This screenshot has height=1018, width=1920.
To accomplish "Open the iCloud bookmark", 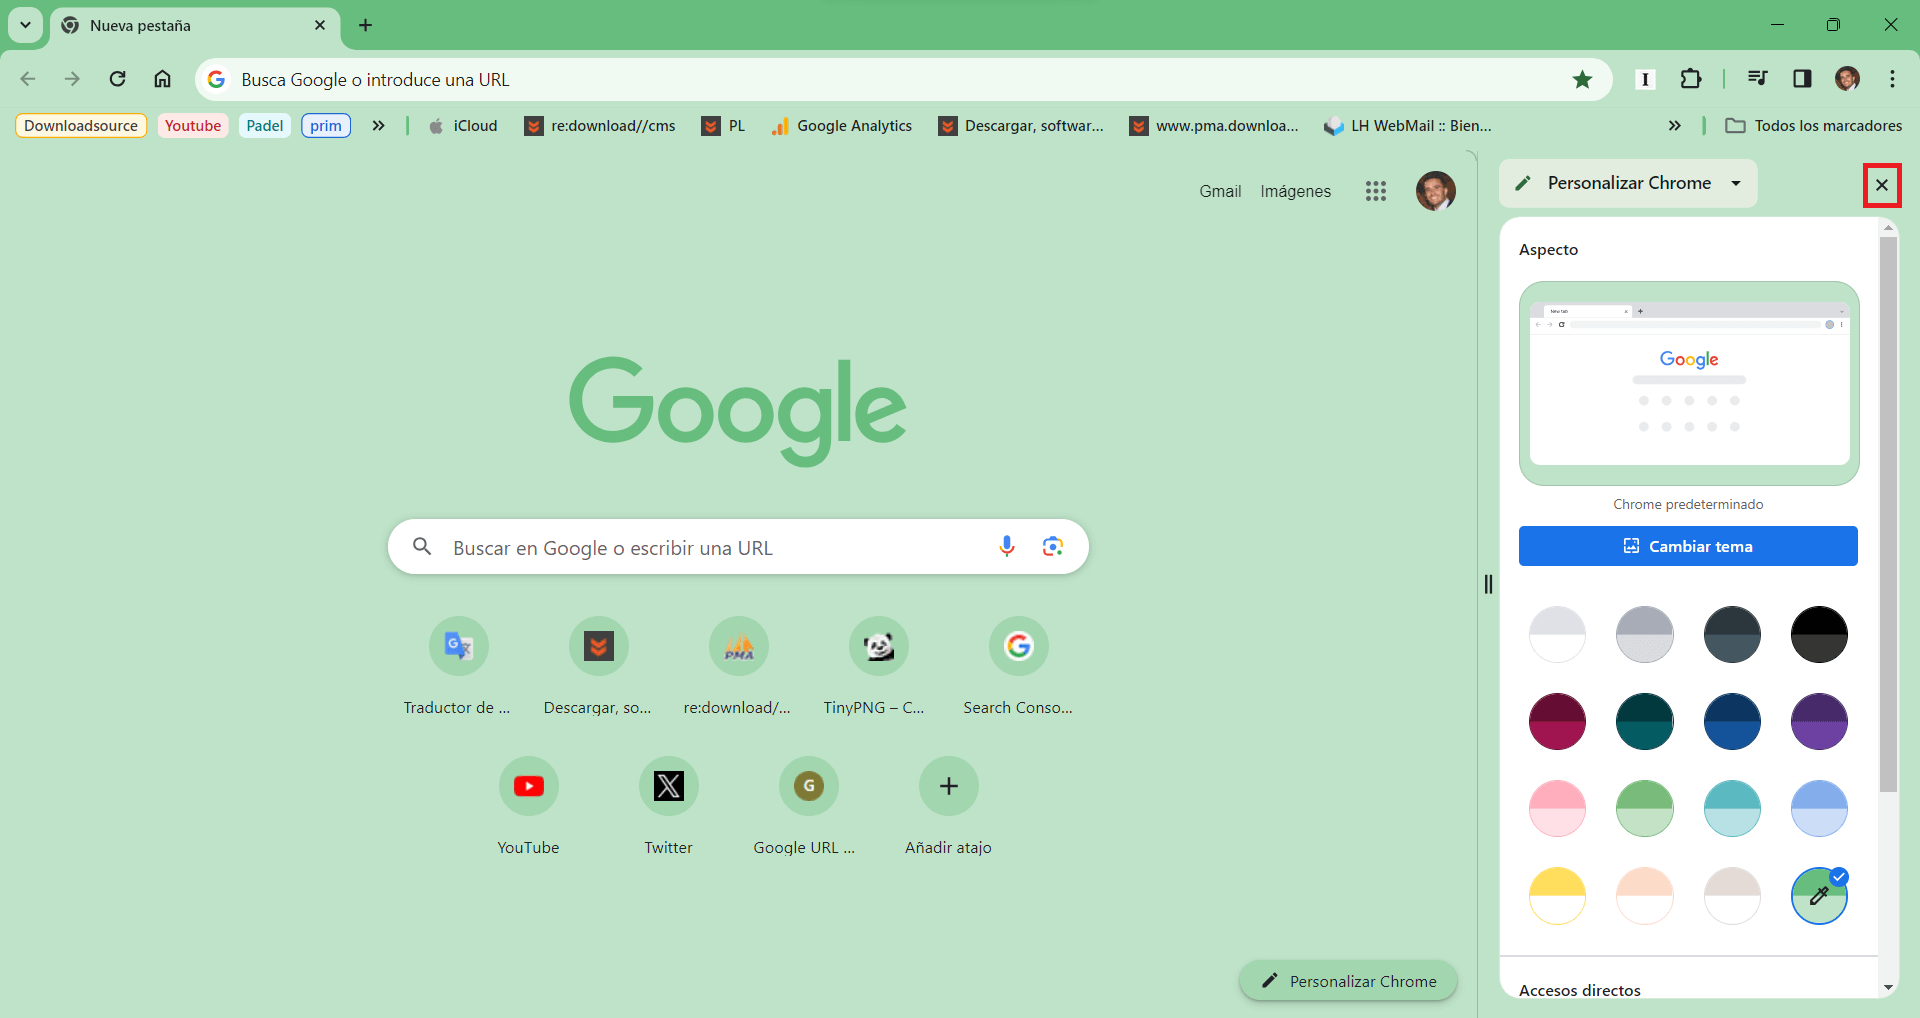I will pyautogui.click(x=462, y=125).
